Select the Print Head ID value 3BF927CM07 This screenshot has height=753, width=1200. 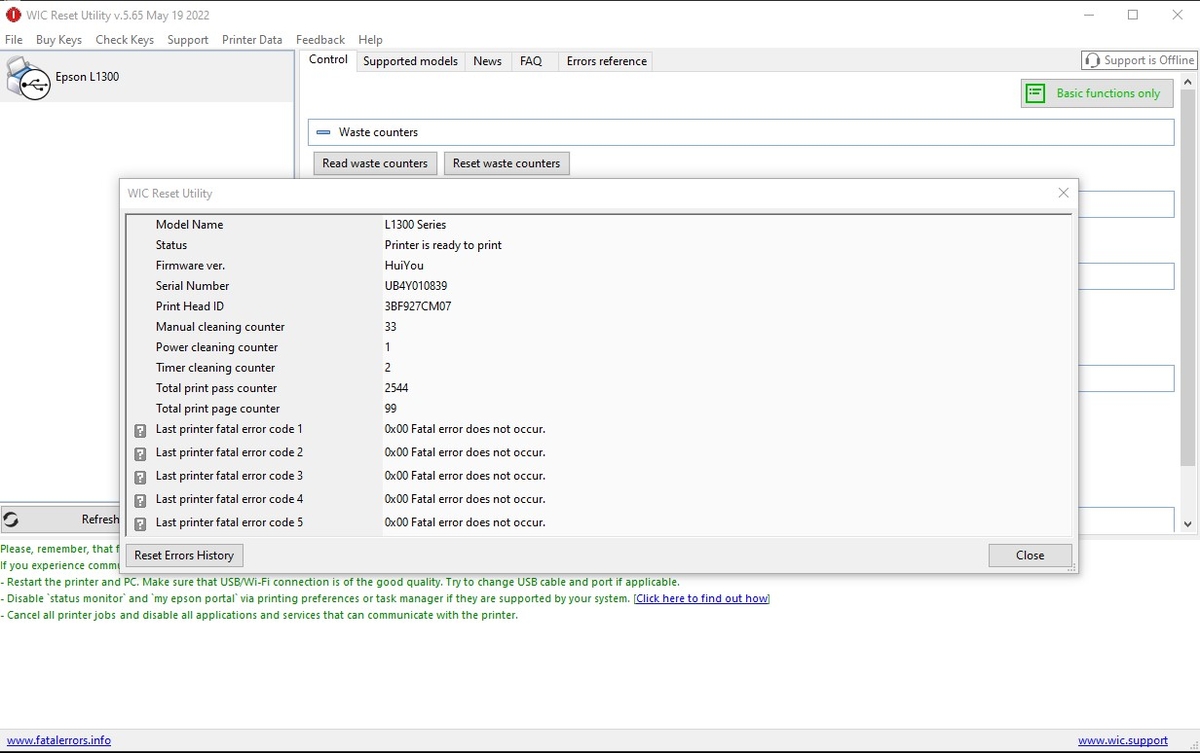pos(418,306)
